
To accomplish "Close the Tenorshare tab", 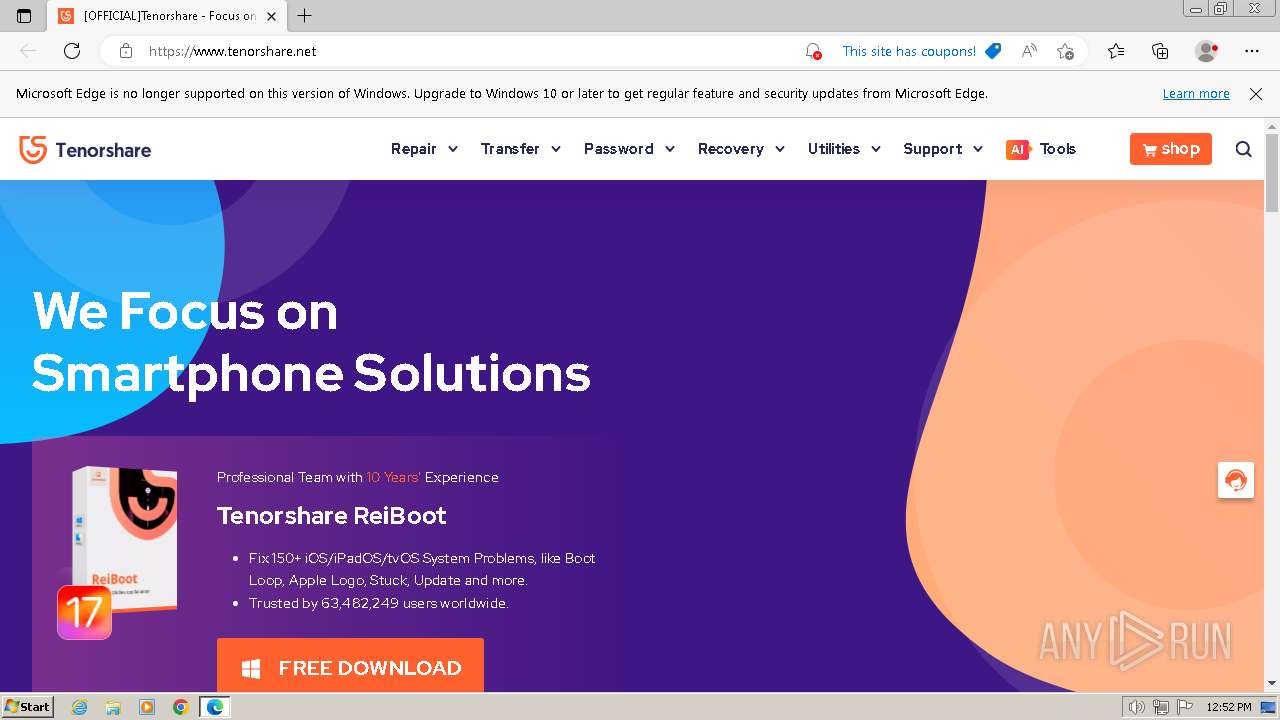I will coord(271,16).
